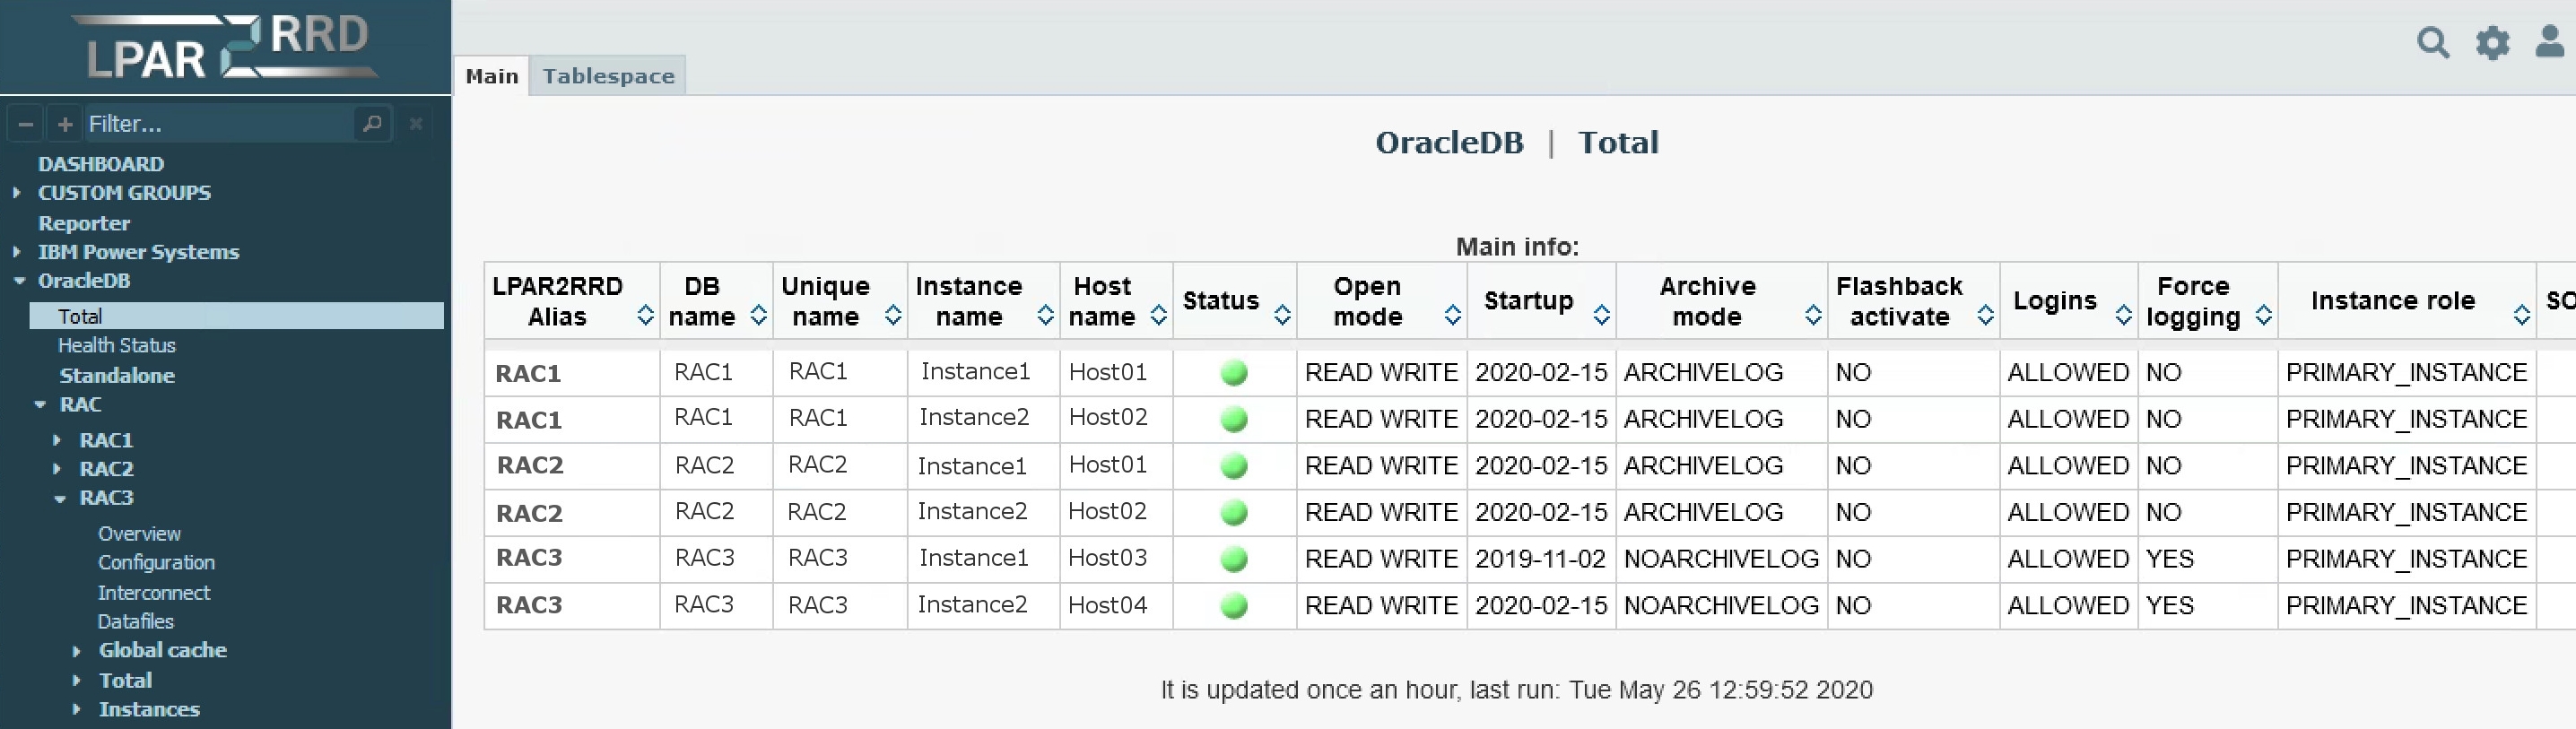The width and height of the screenshot is (2576, 729).
Task: Click the filter search magnifier button
Action: (372, 124)
